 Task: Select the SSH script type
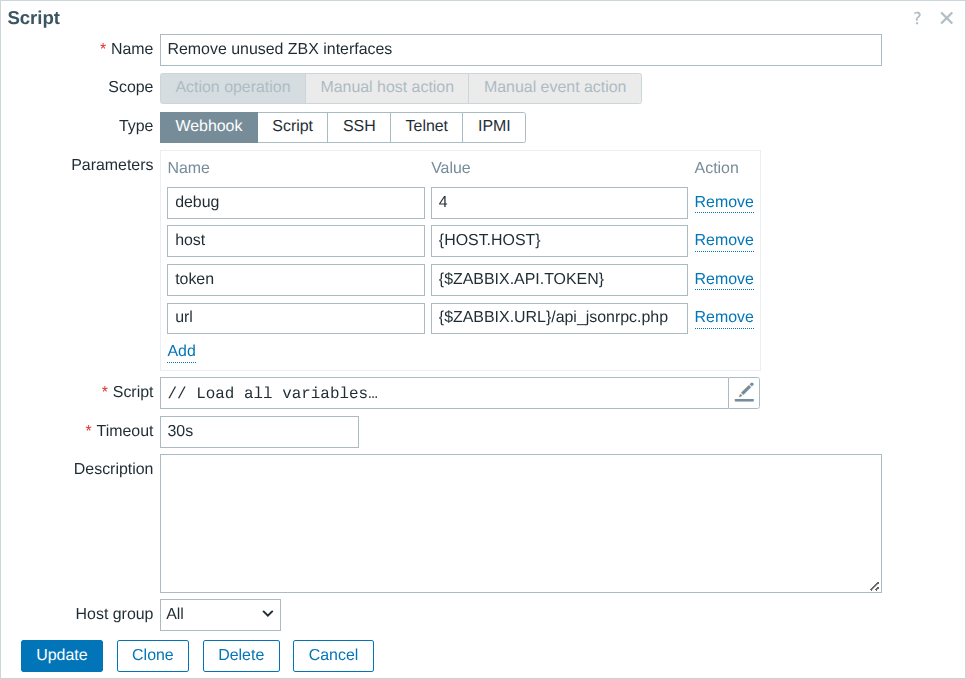[358, 127]
